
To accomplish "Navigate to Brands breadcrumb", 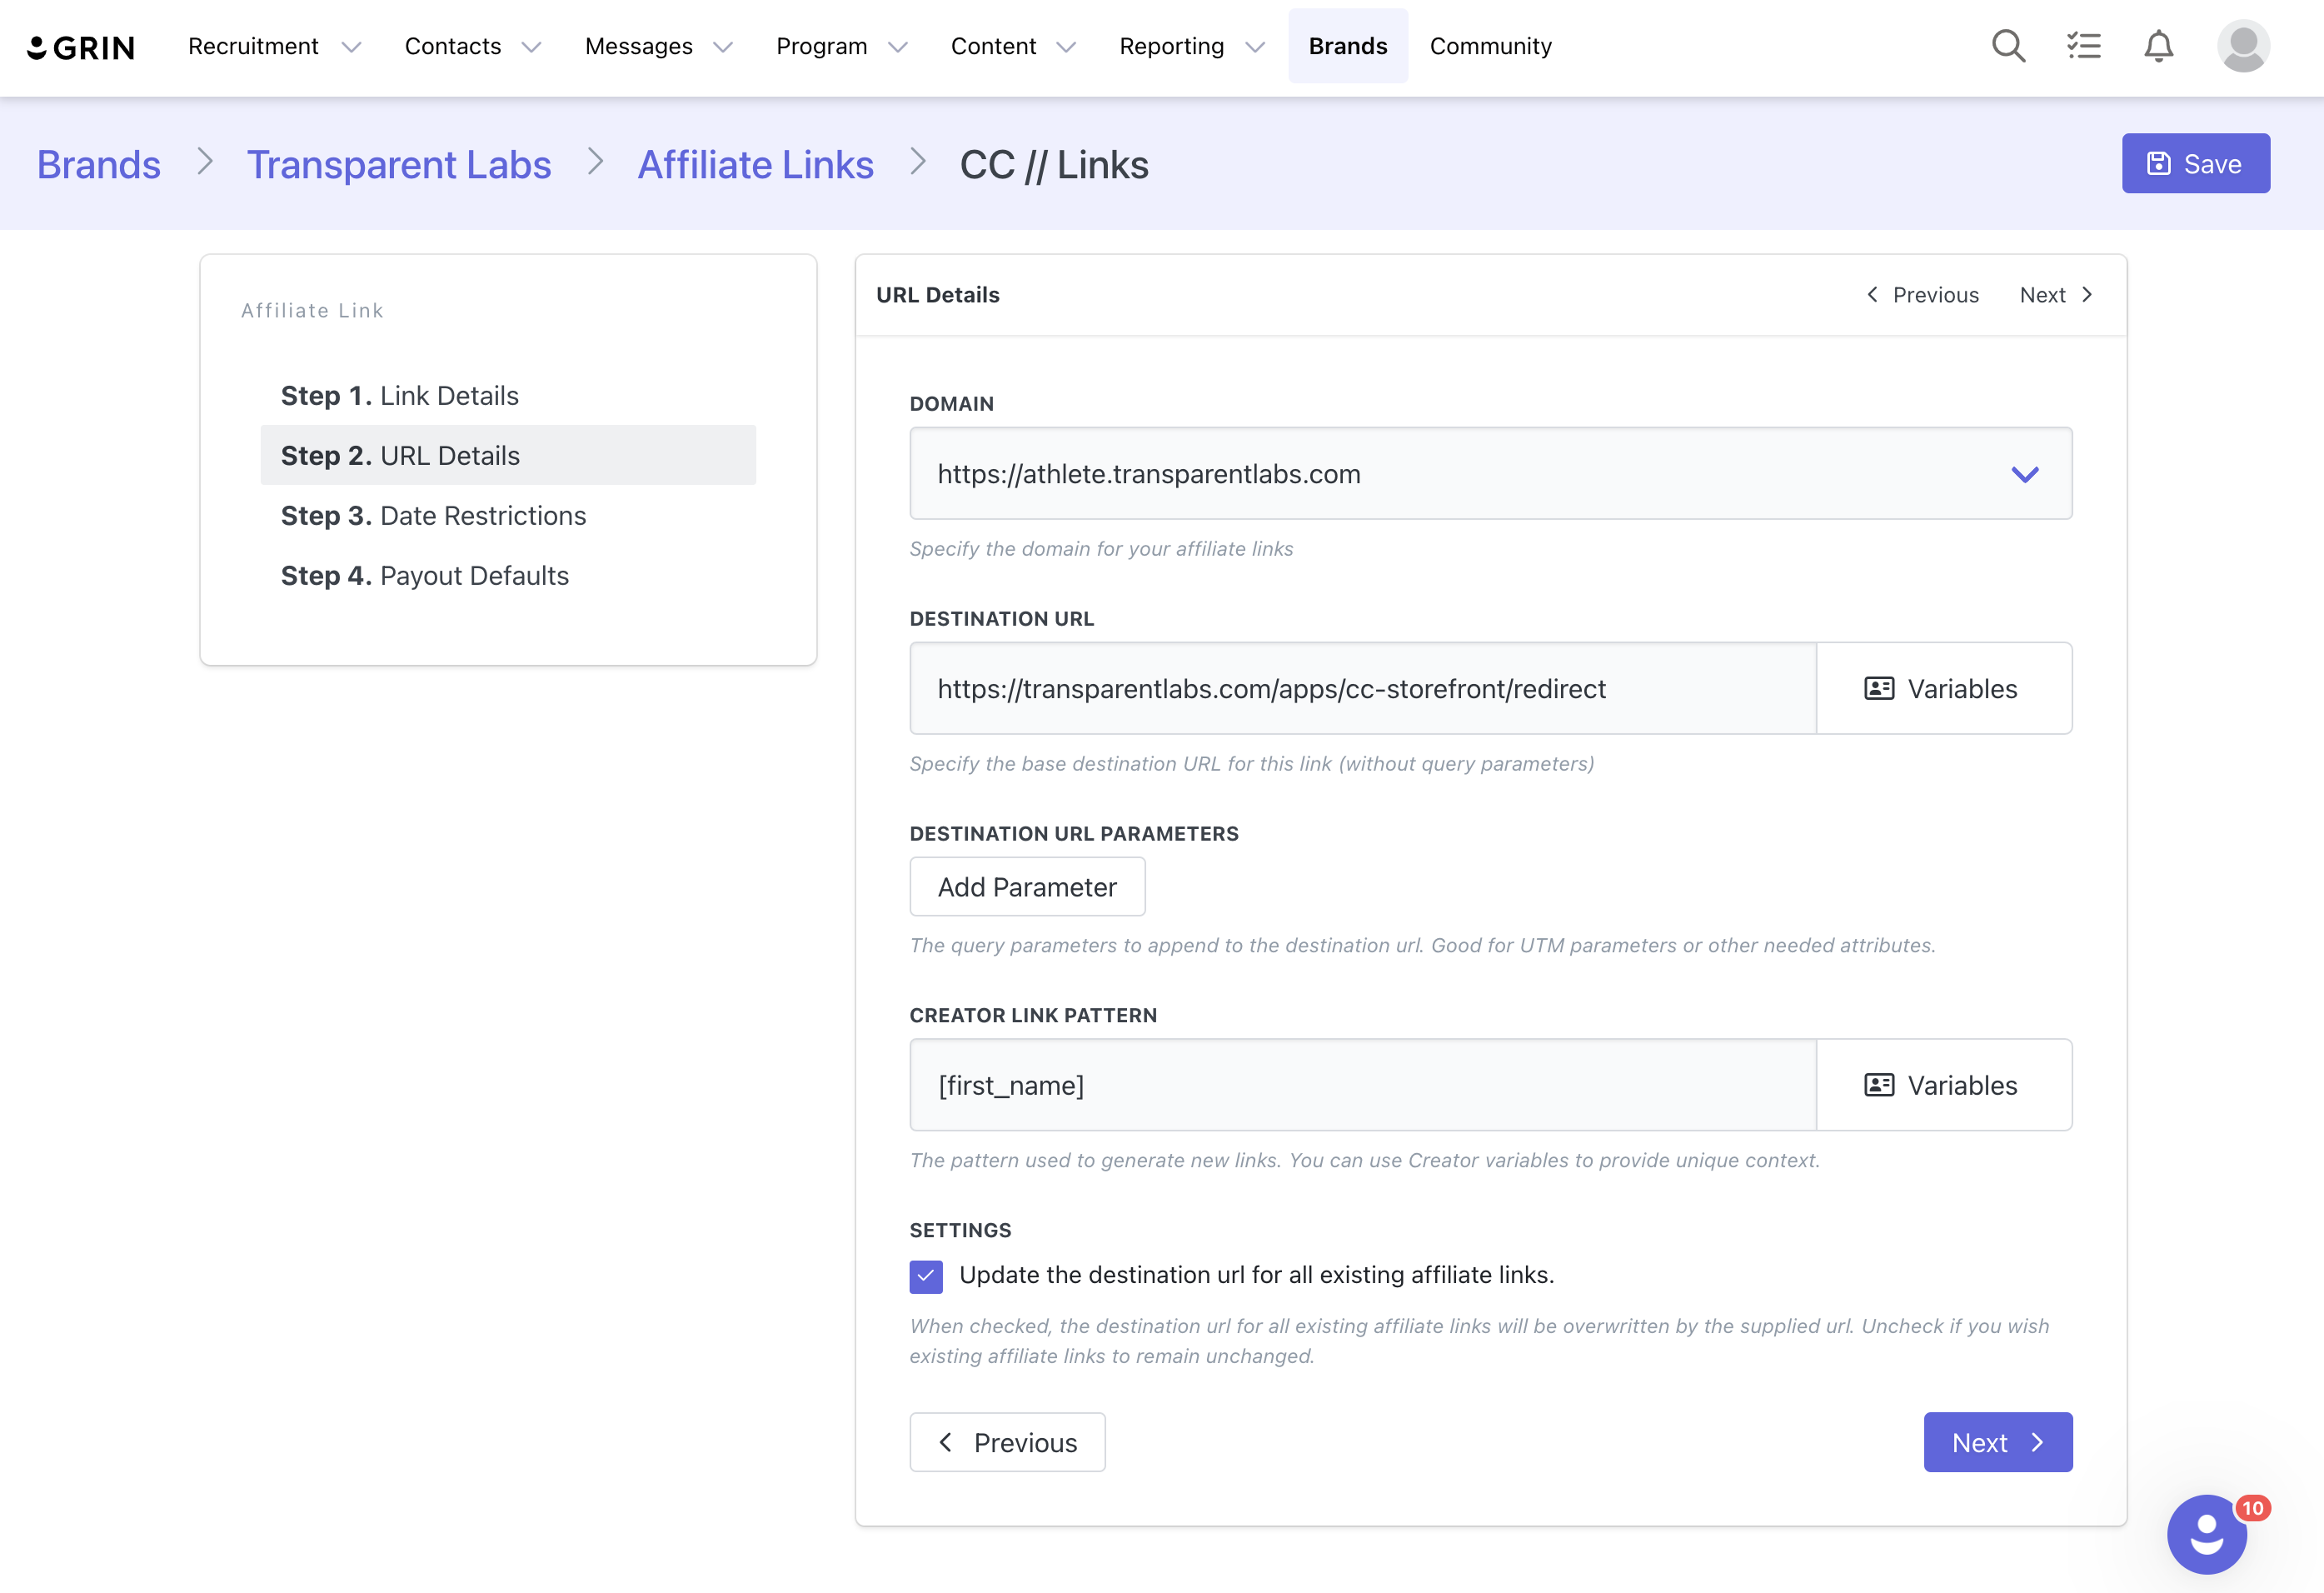I will (x=99, y=164).
